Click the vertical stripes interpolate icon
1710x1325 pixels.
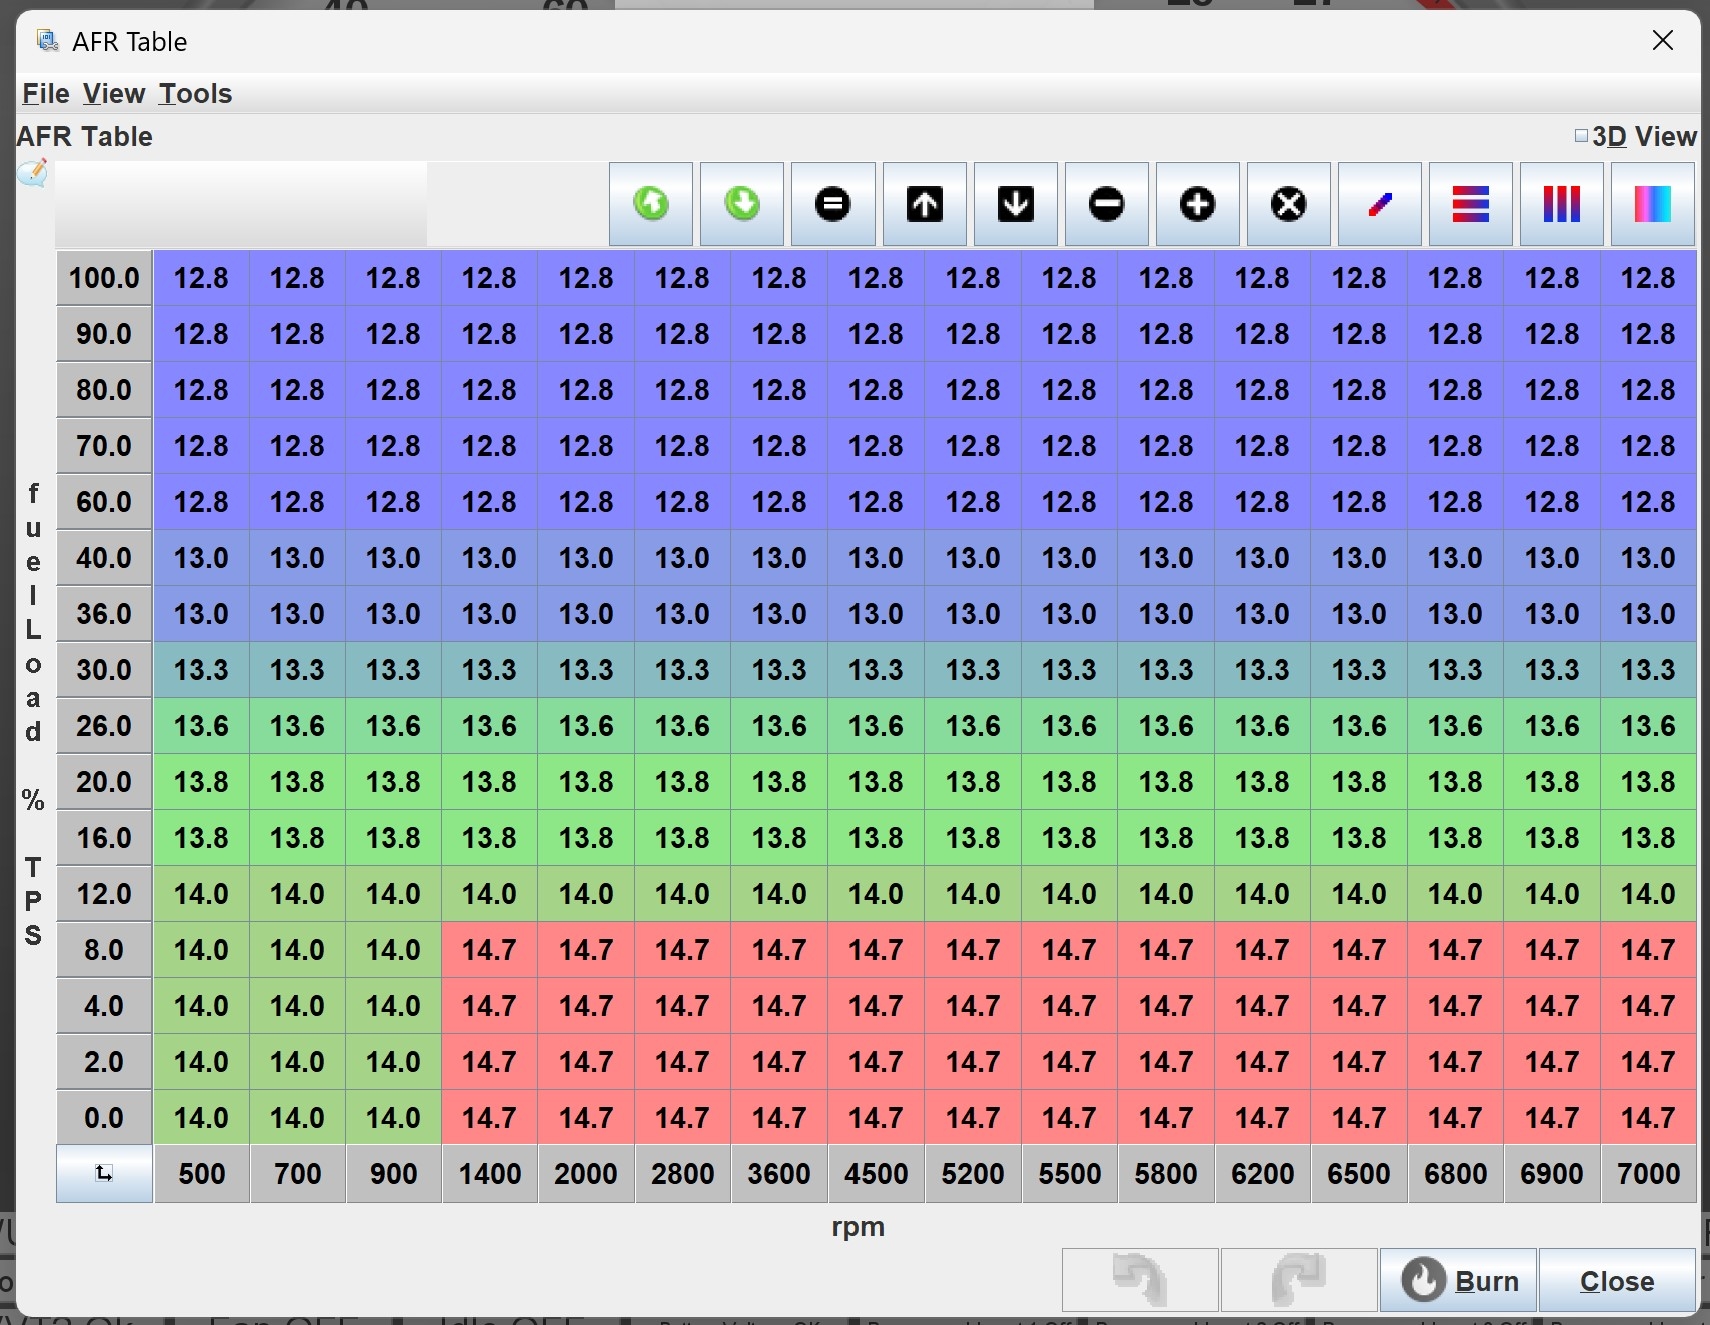(x=1561, y=204)
